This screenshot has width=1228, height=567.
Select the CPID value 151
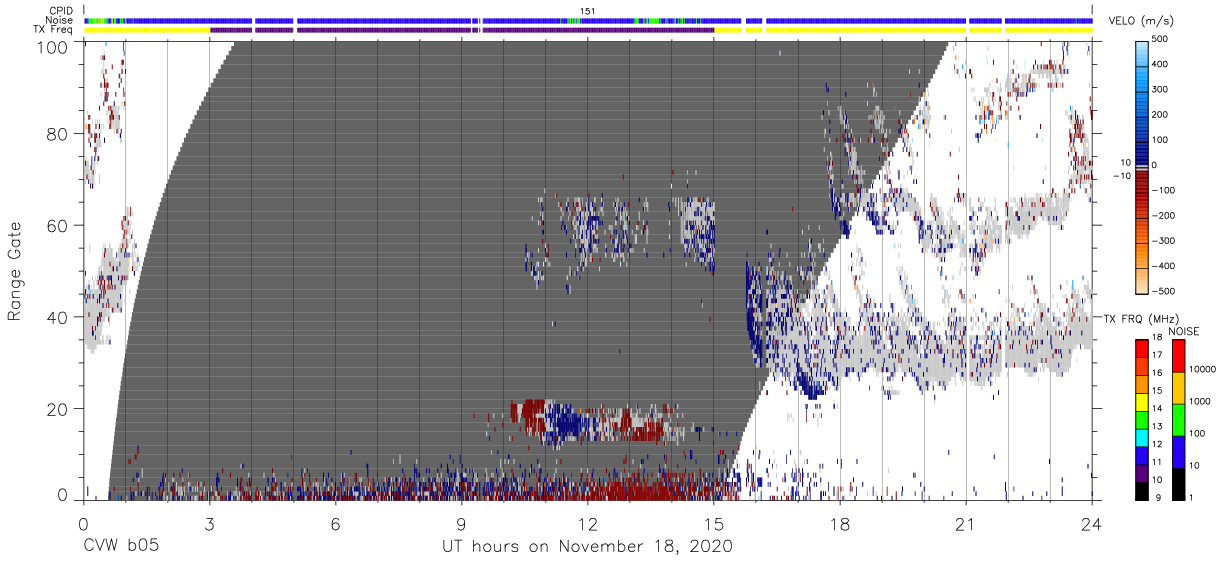587,11
